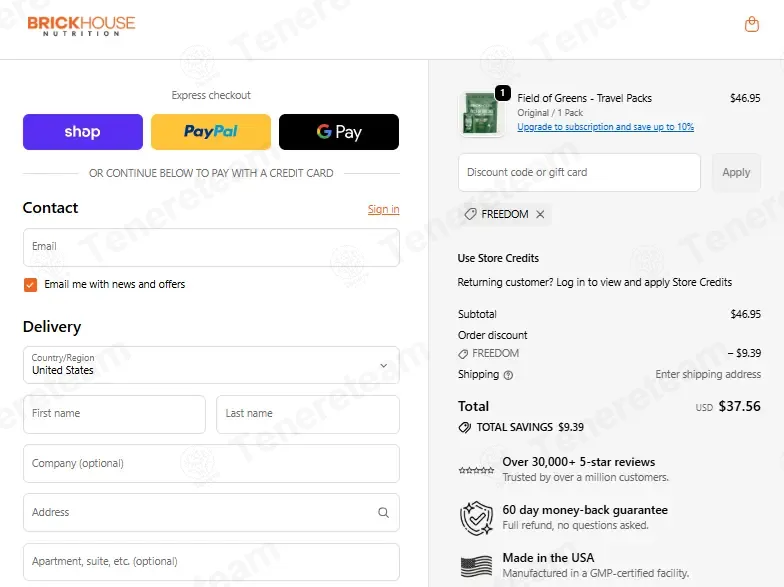Click Upgrade to subscription and save link
This screenshot has width=784, height=587.
(606, 127)
